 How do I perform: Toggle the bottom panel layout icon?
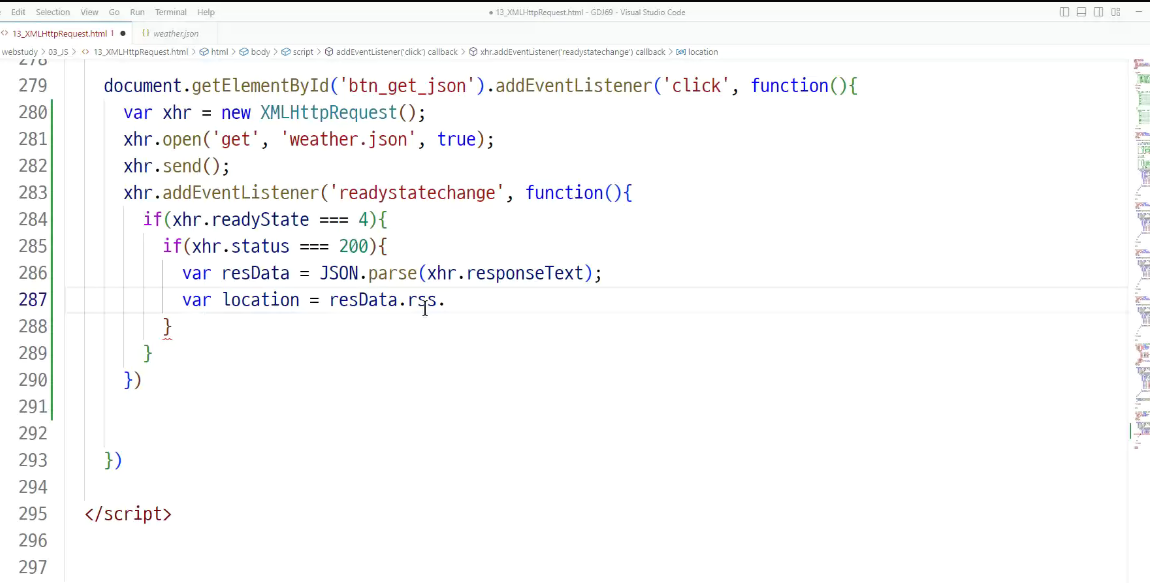(x=1081, y=12)
